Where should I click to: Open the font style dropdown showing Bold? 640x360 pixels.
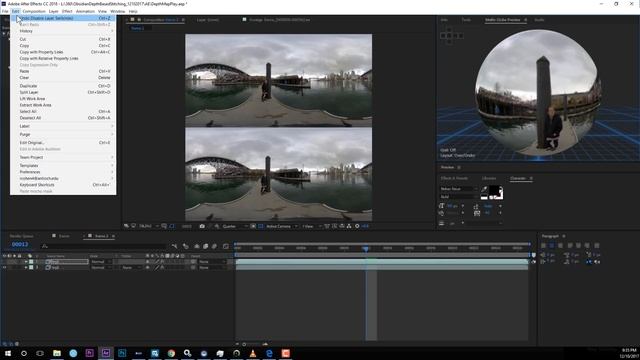459,197
